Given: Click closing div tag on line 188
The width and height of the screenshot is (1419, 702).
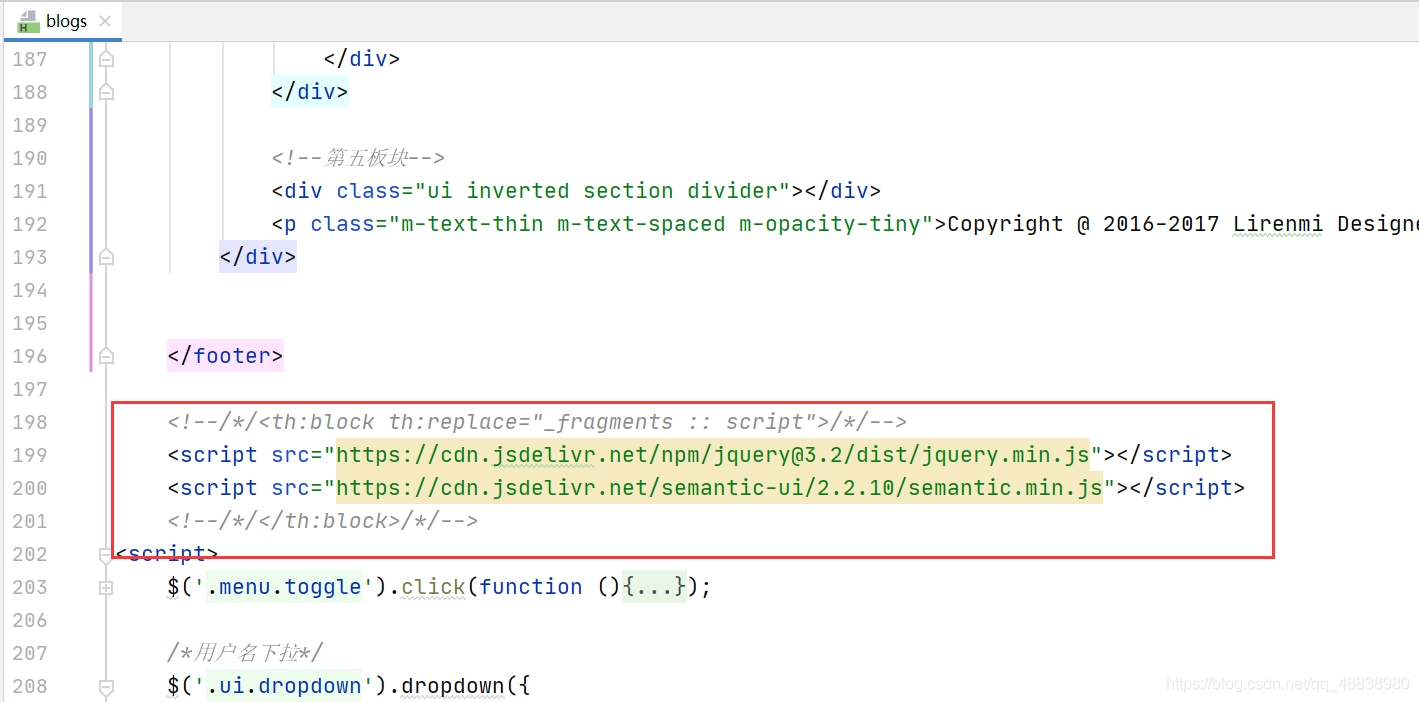Looking at the screenshot, I should pos(310,92).
